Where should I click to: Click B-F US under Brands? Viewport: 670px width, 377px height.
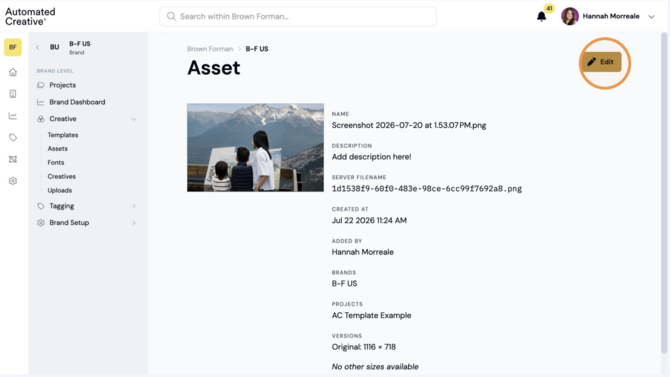pyautogui.click(x=344, y=283)
